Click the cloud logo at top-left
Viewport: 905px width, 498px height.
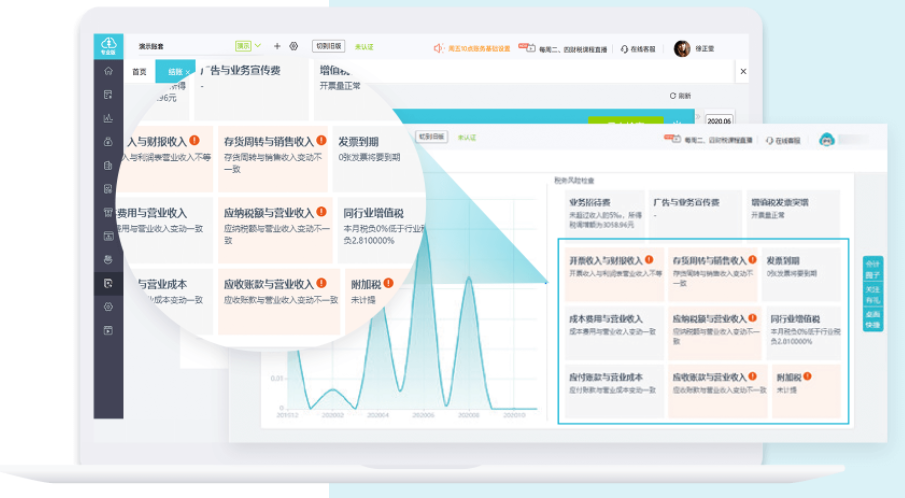tap(108, 46)
